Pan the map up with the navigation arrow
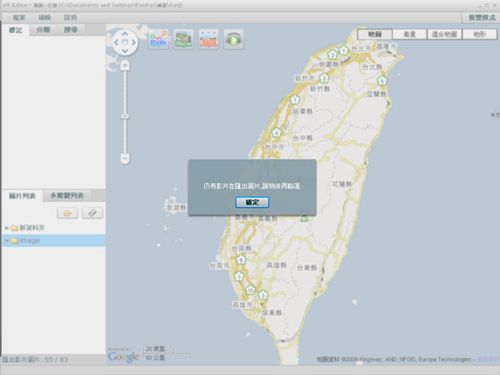The width and height of the screenshot is (500, 375). 125,33
